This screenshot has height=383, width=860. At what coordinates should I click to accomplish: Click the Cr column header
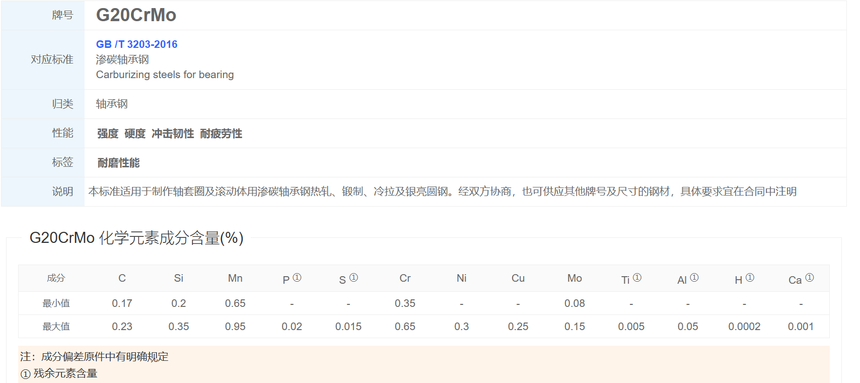point(405,278)
